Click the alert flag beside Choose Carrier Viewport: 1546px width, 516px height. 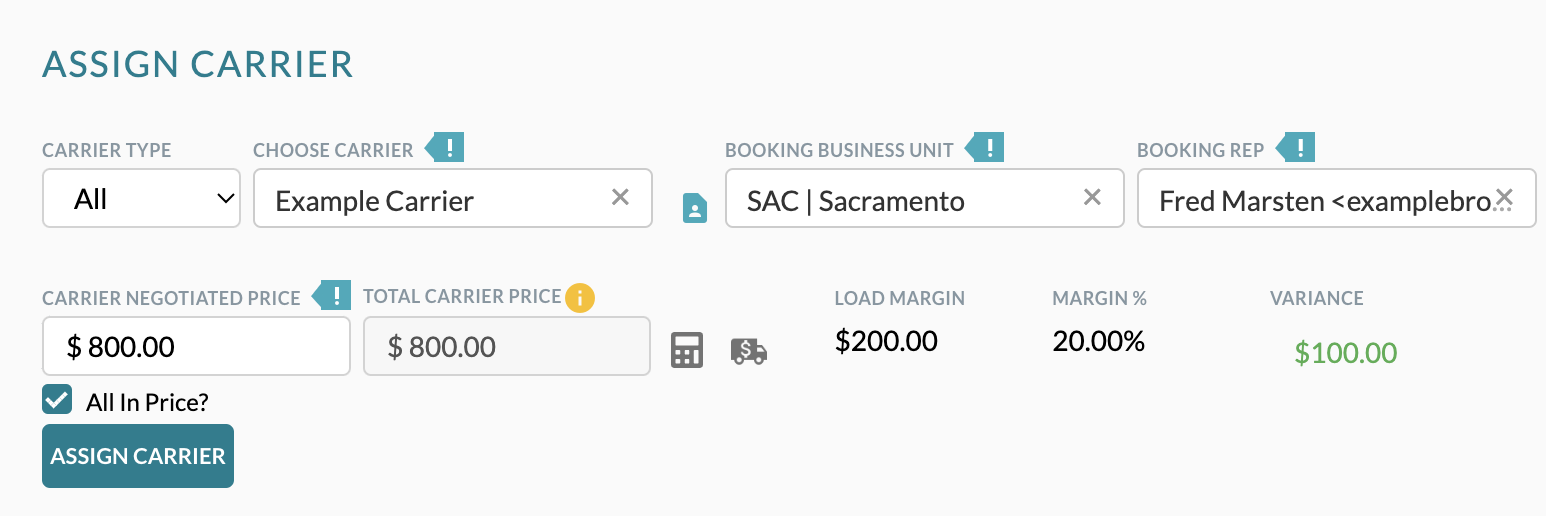pyautogui.click(x=446, y=149)
